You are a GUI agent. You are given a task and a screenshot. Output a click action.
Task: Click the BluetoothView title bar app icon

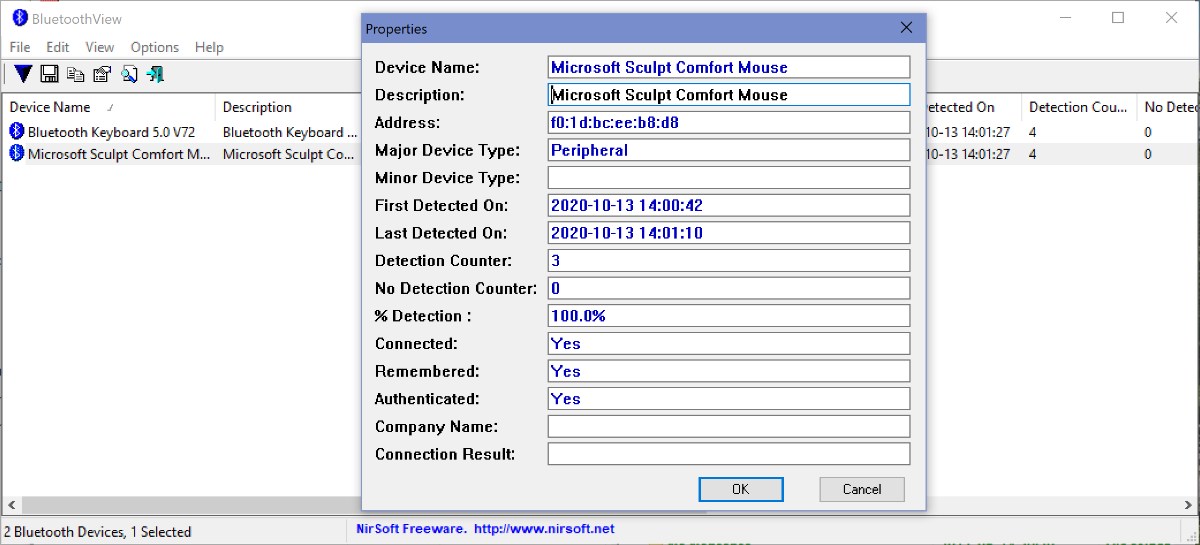coord(19,18)
